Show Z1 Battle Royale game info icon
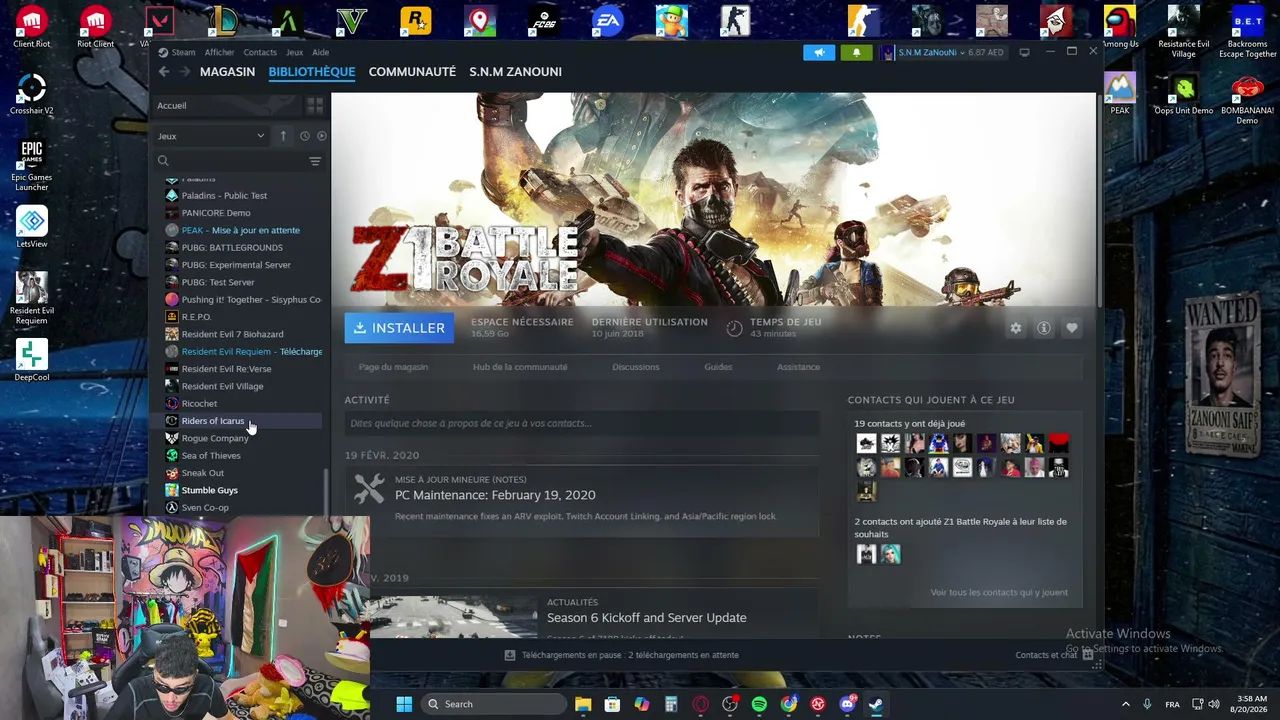This screenshot has height=720, width=1280. (1044, 328)
